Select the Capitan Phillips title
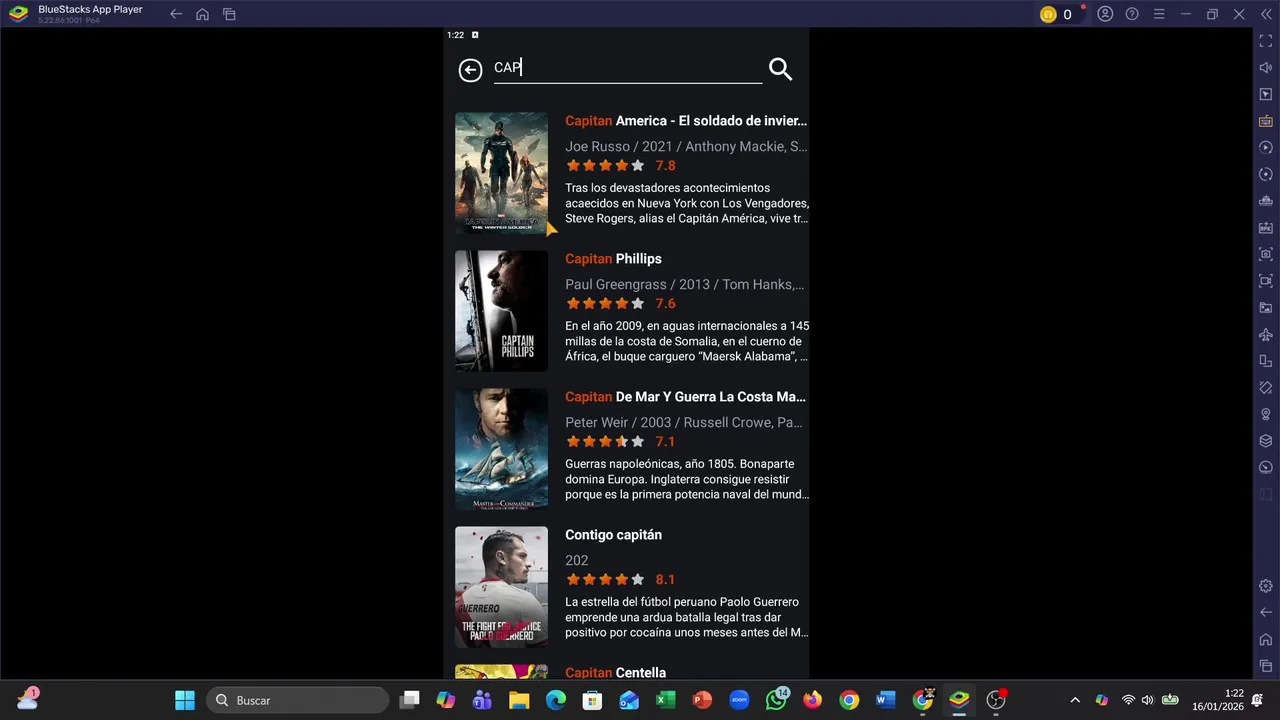Screen dimensions: 1280x720 (x=613, y=259)
